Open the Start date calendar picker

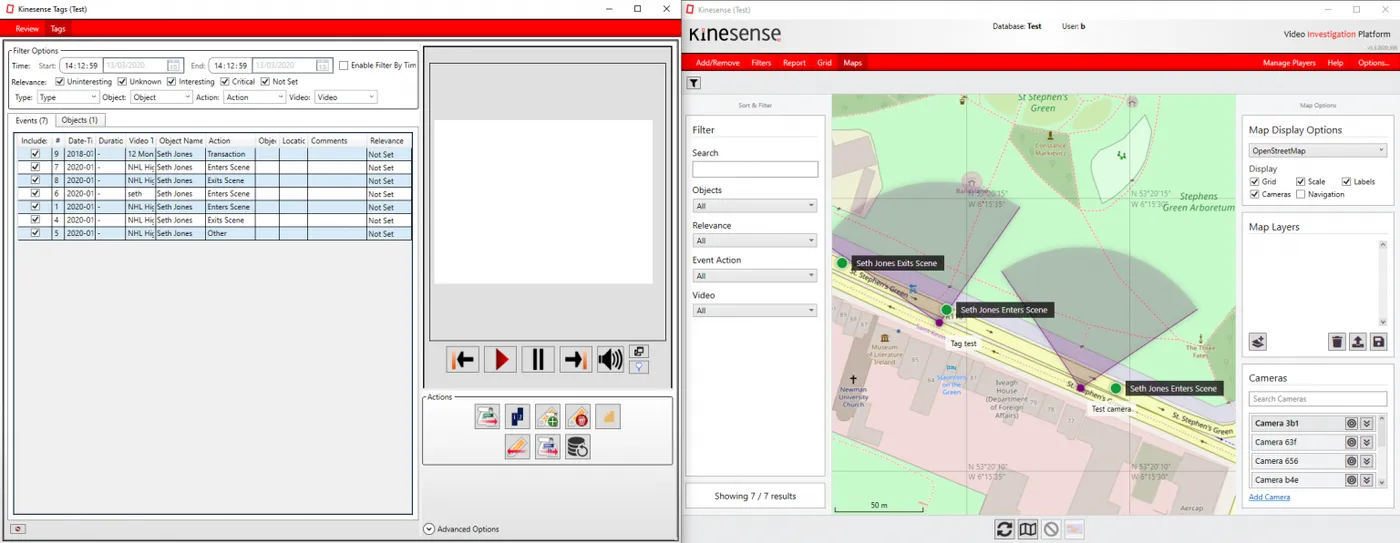click(x=174, y=66)
